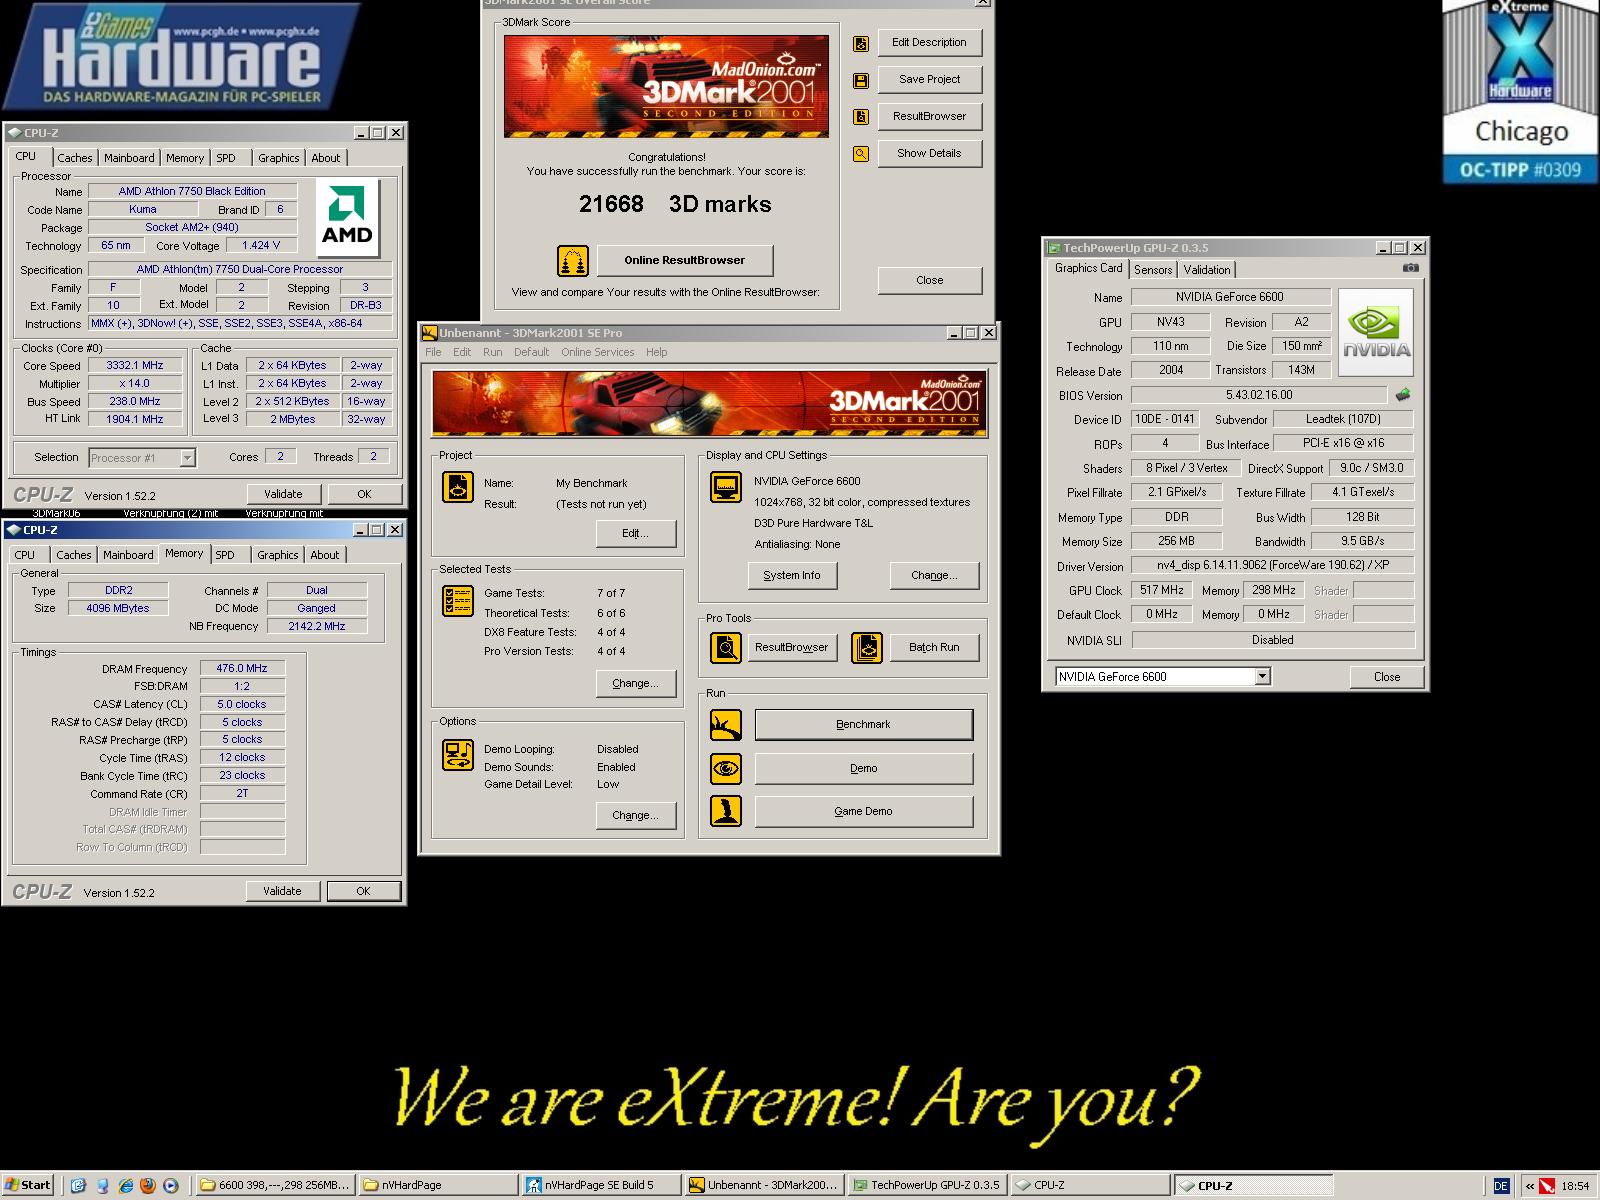The image size is (1600, 1200).
Task: Switch to About tab in lower CPU-Z
Action: [325, 555]
